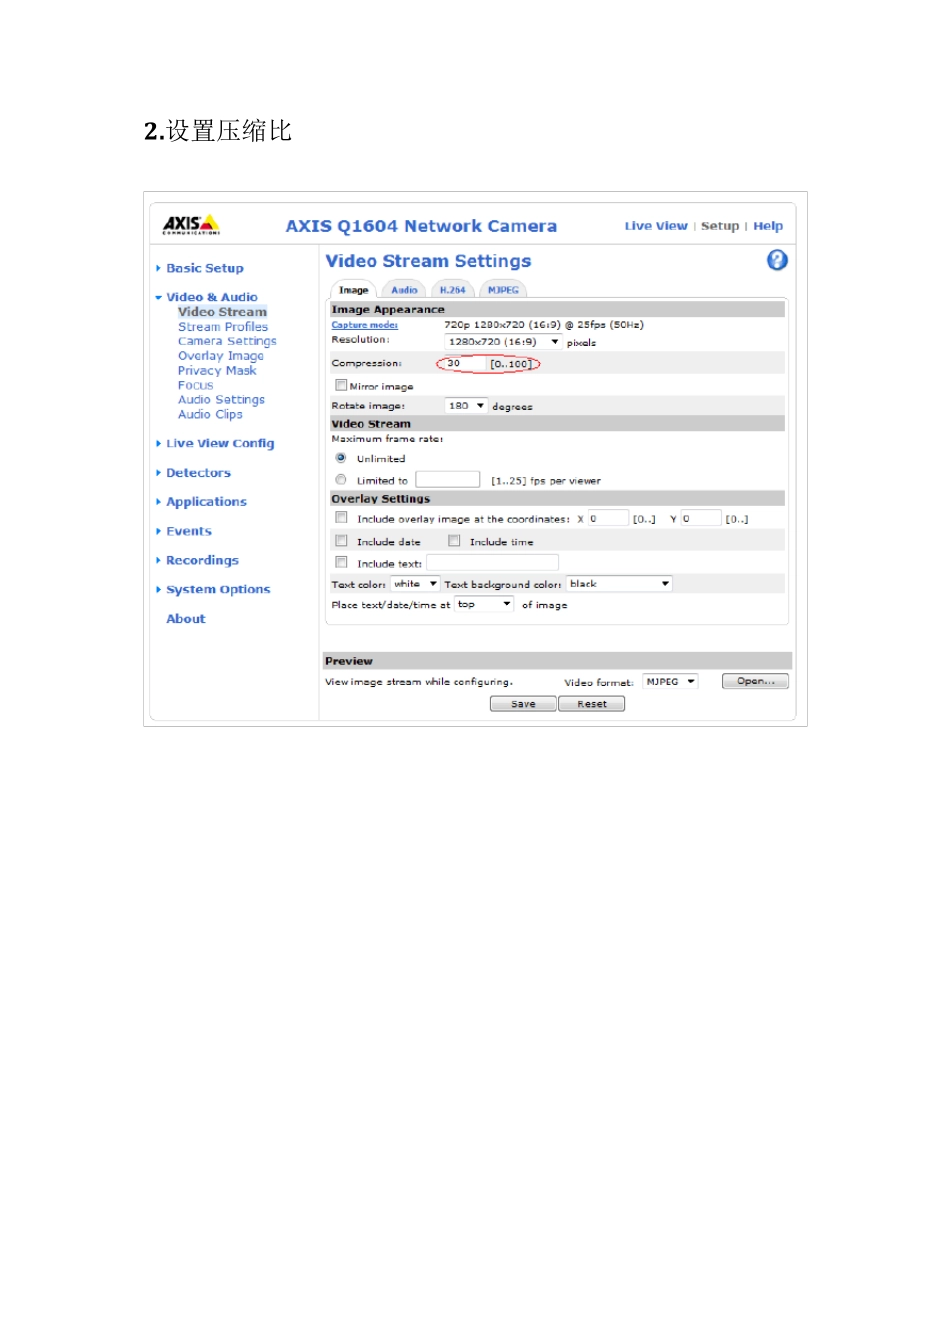Open Focus in sidebar

[x=195, y=385]
